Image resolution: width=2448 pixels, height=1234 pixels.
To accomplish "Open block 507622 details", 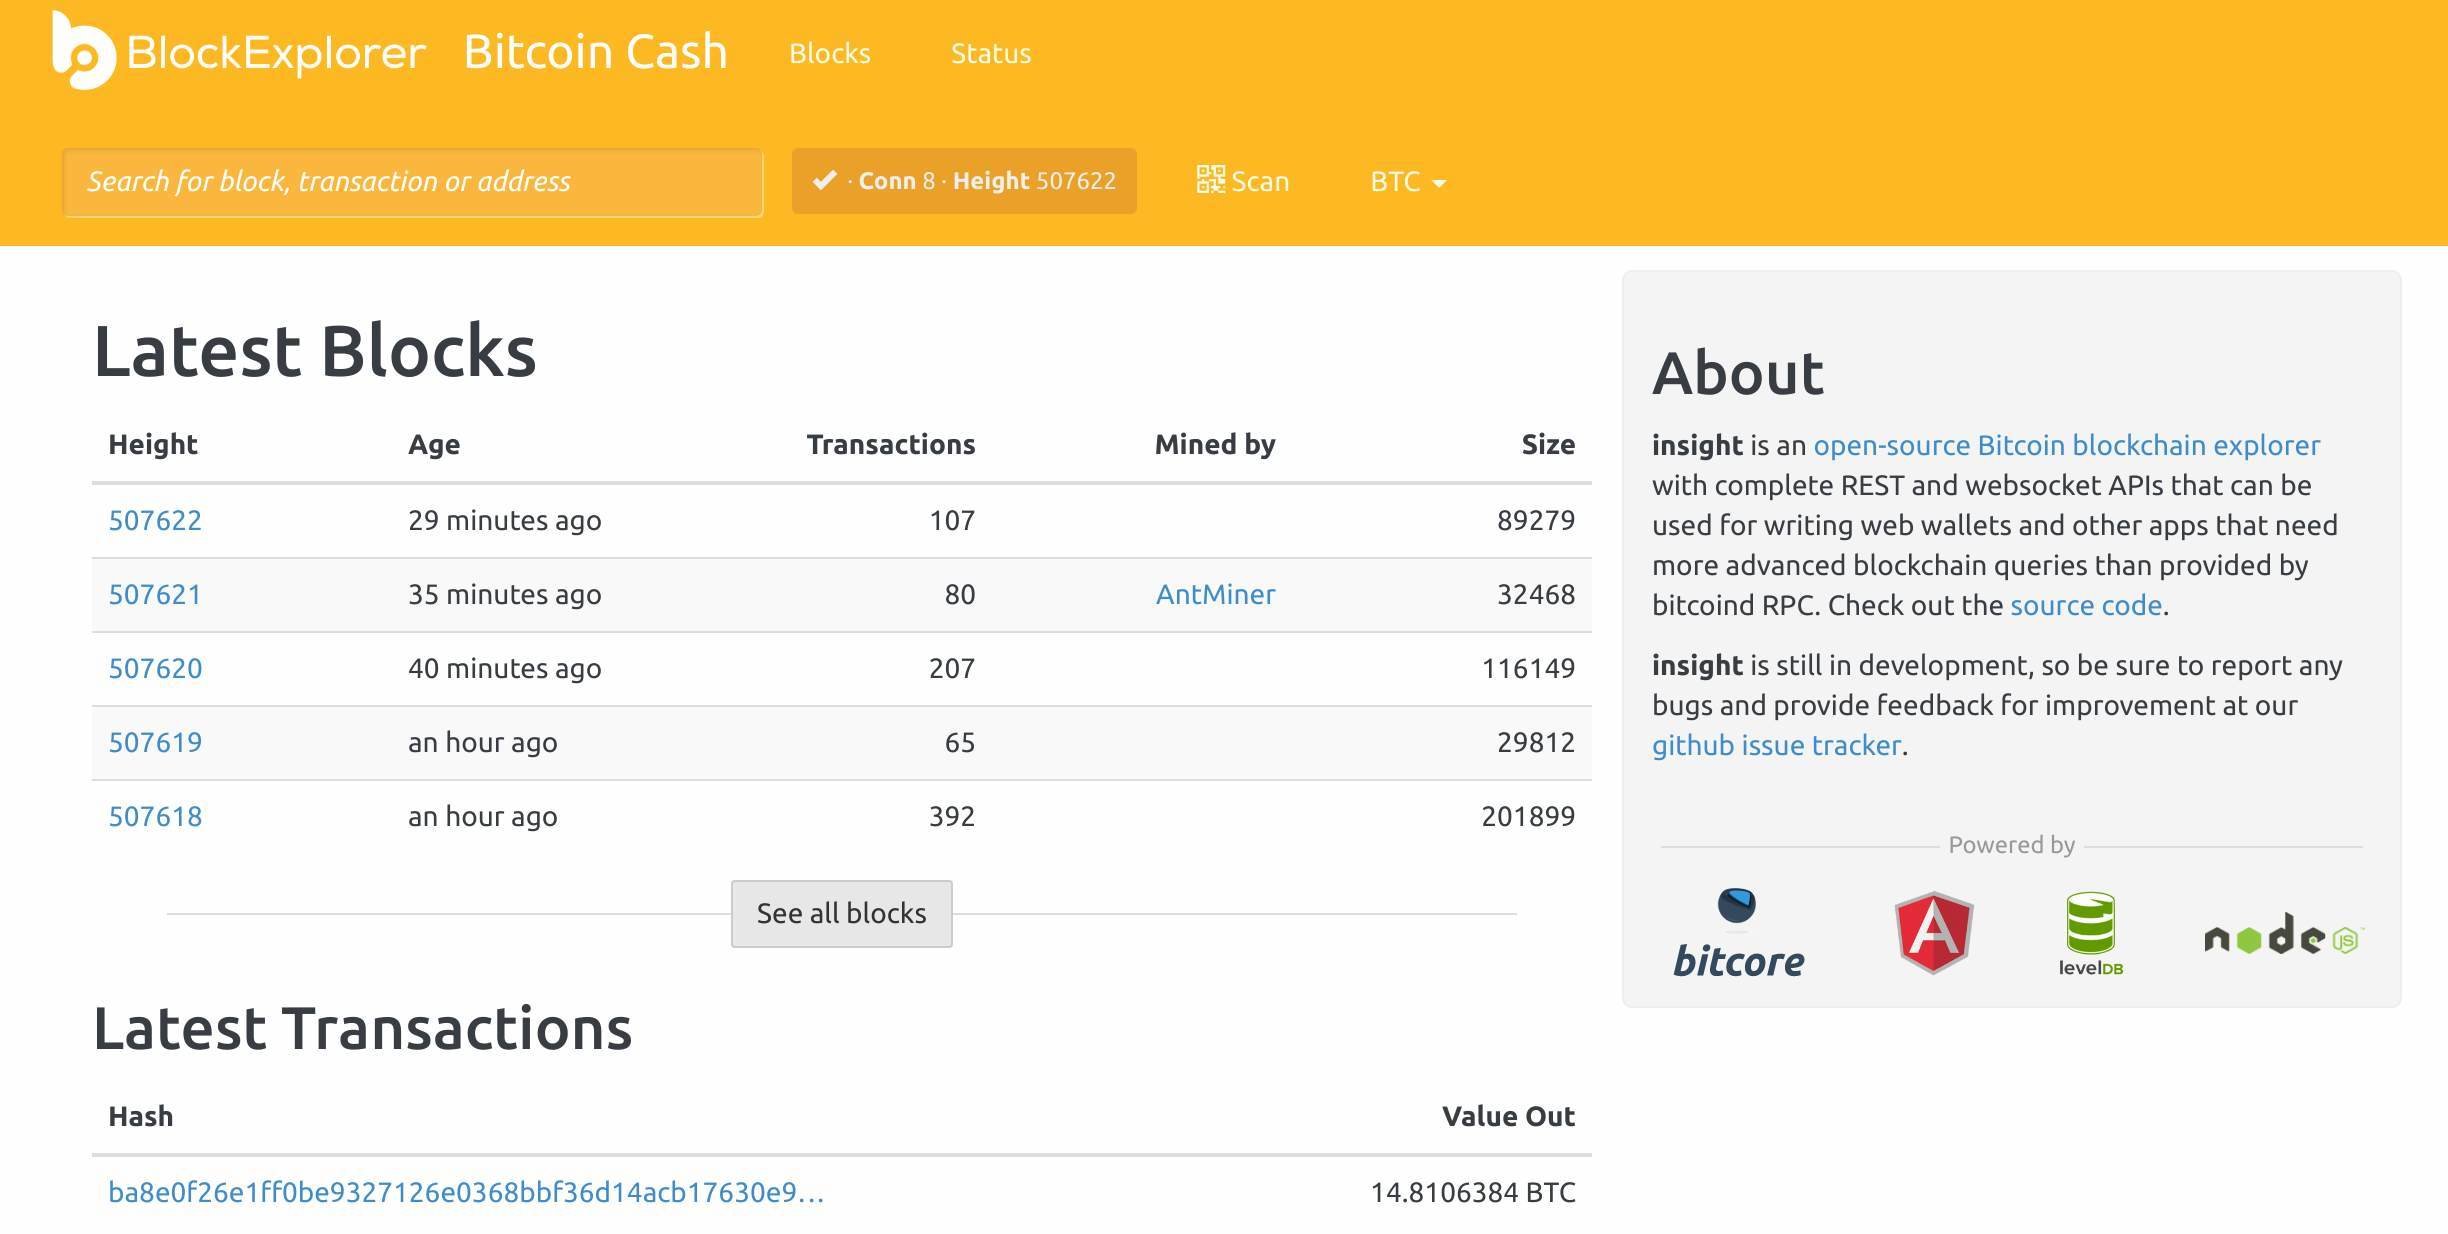I will coord(155,520).
